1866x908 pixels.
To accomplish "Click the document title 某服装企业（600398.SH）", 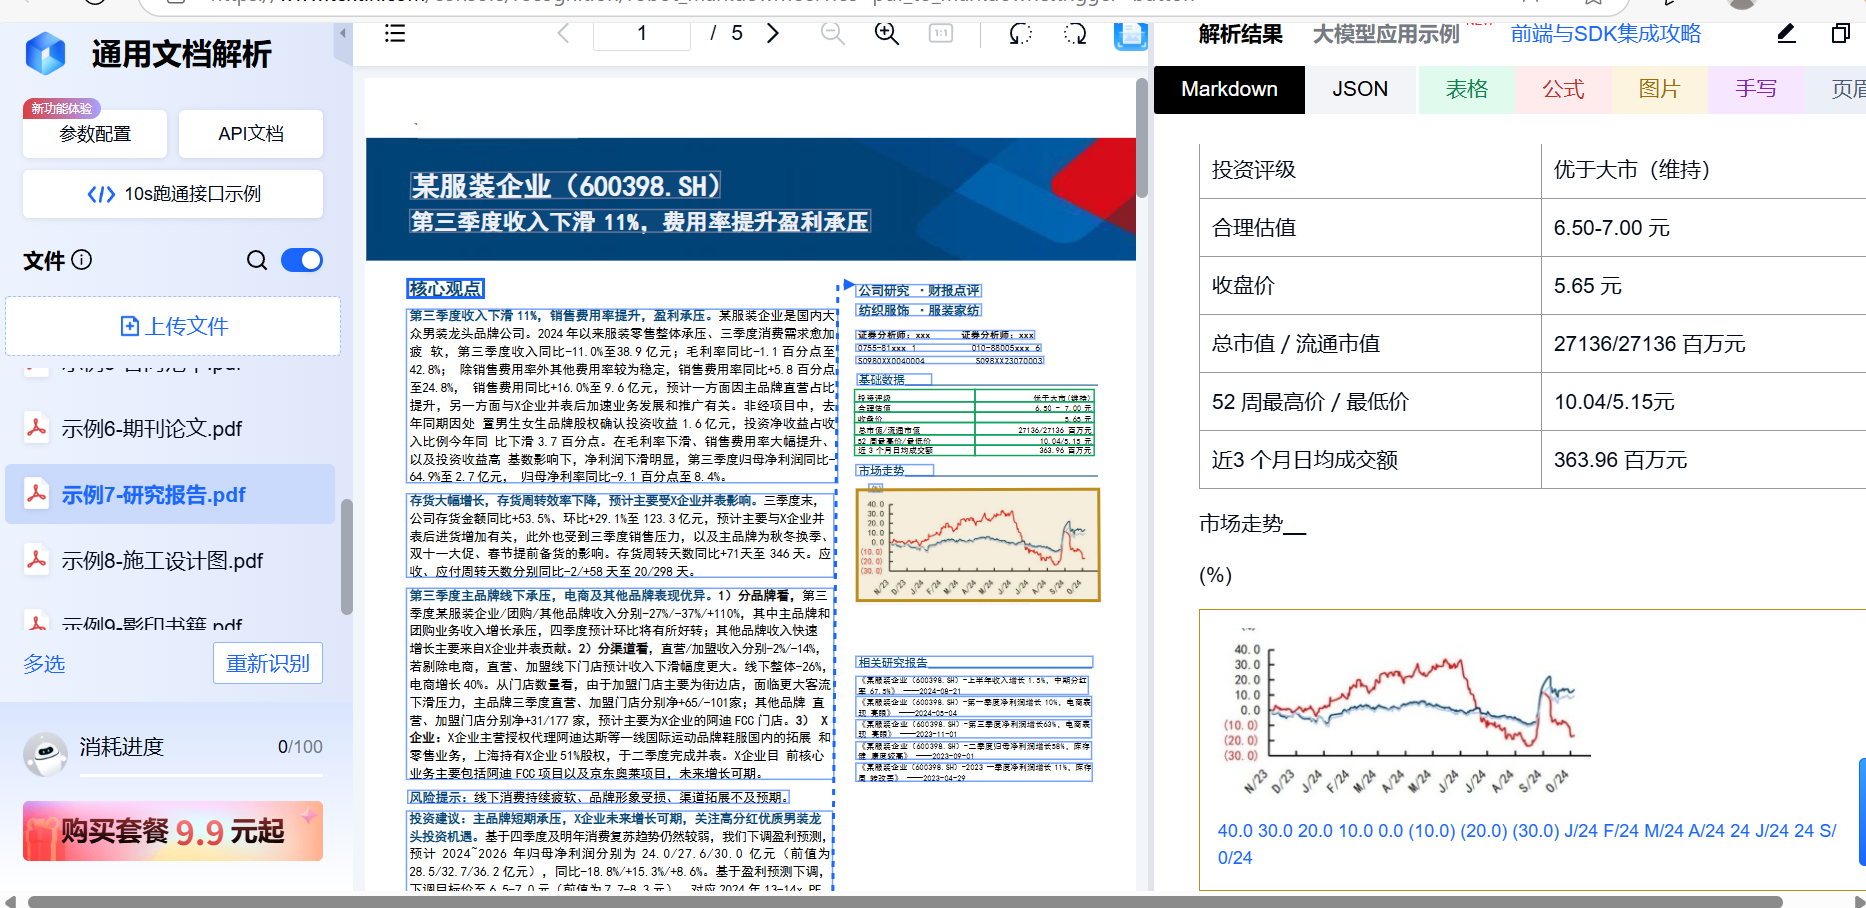I will (565, 186).
